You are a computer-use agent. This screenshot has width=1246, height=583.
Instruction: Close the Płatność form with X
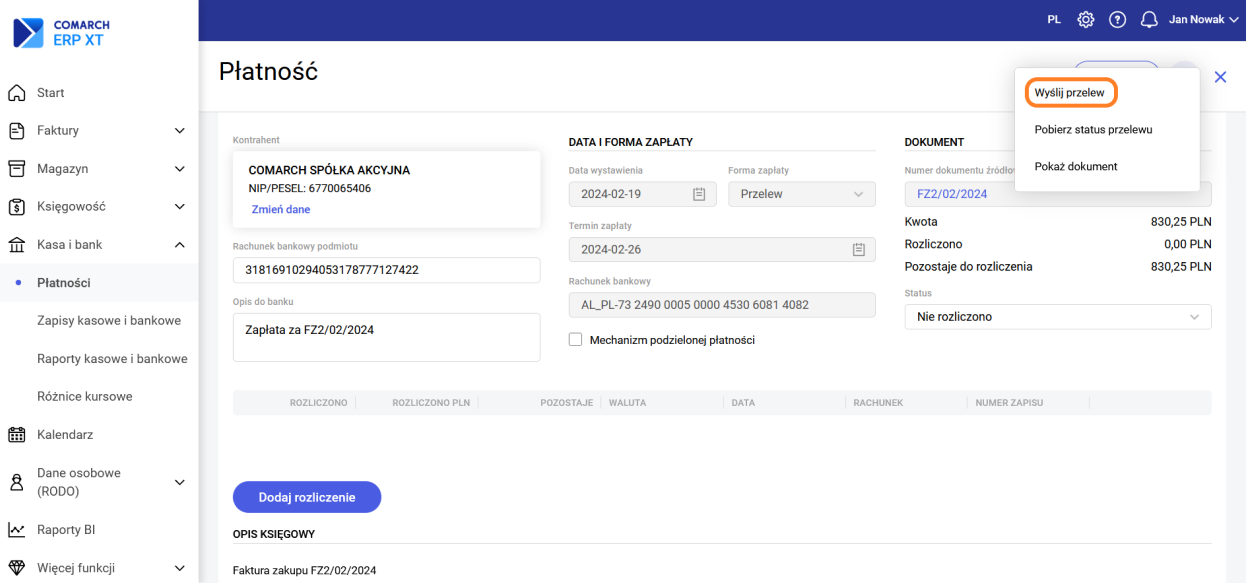click(1220, 77)
